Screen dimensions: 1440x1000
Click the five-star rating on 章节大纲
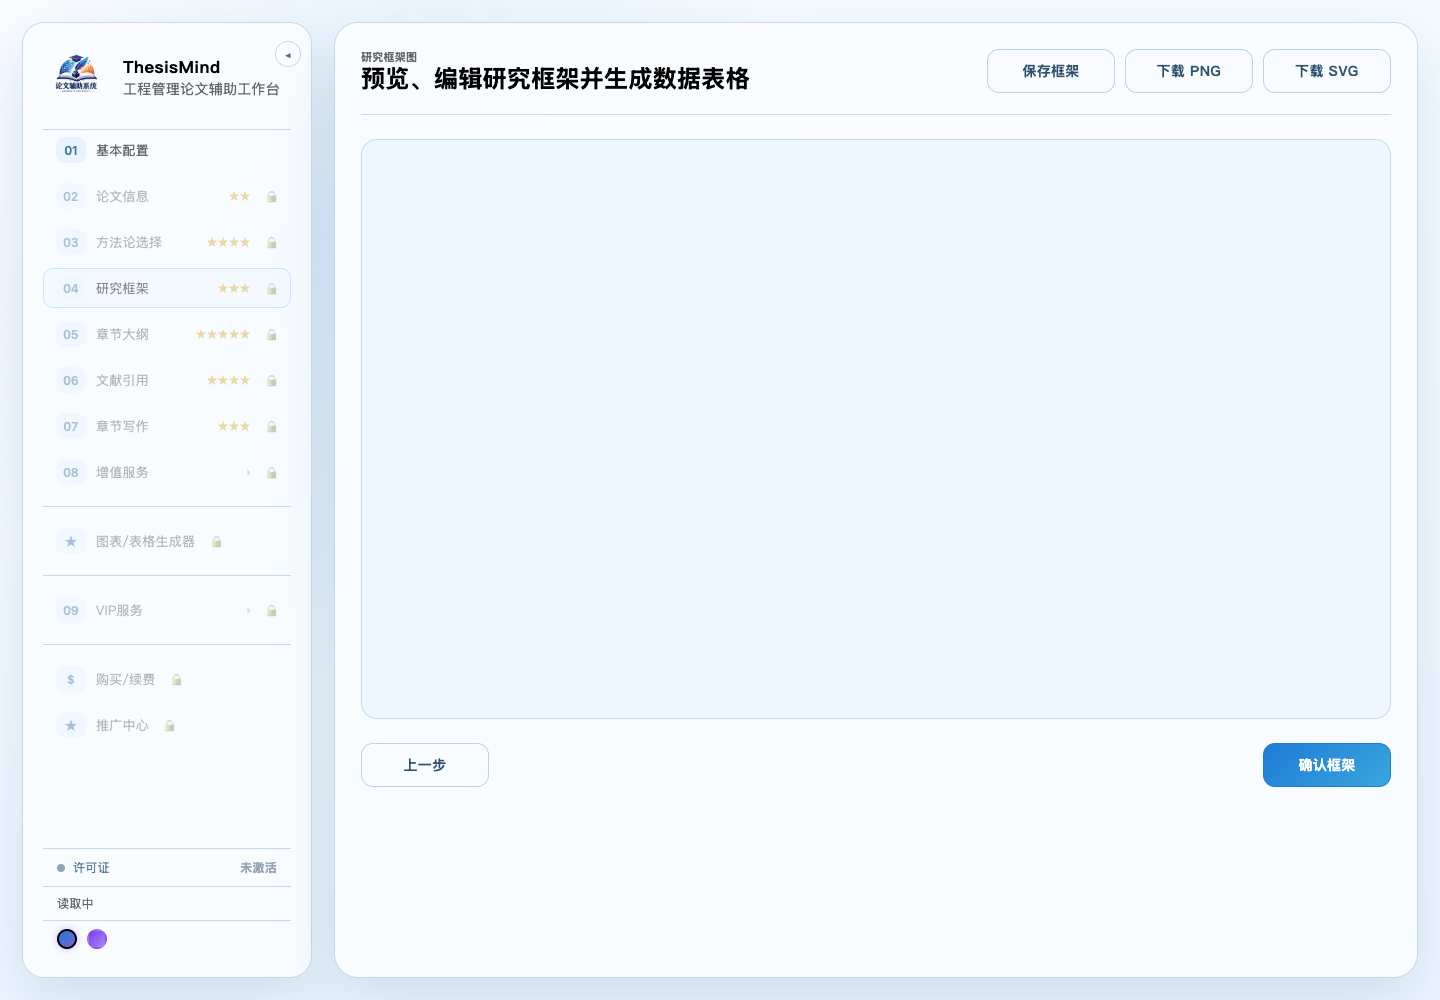click(x=223, y=335)
